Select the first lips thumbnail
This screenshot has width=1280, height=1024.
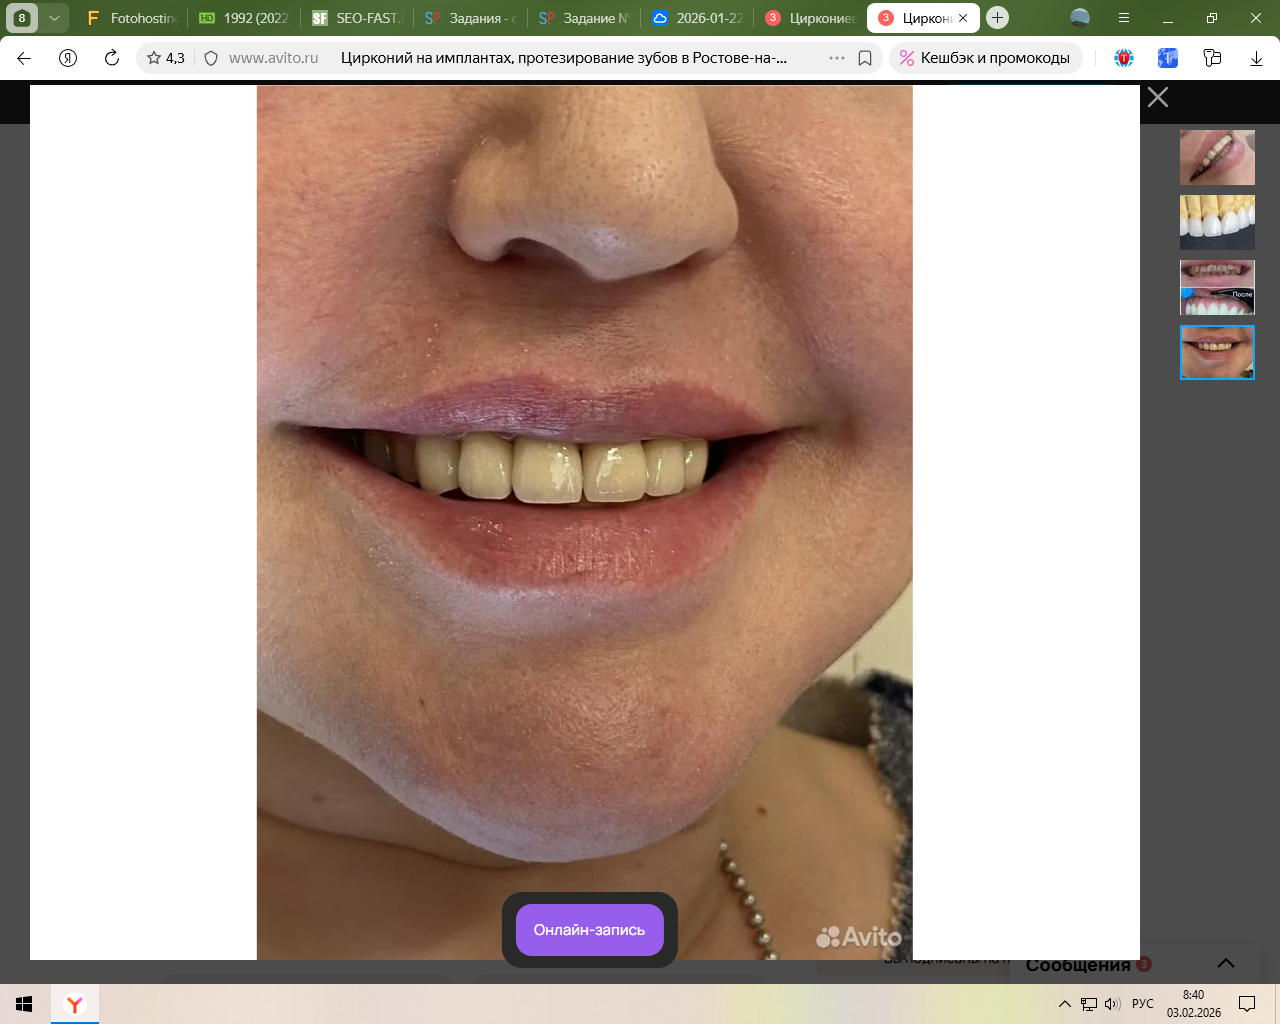click(1217, 157)
